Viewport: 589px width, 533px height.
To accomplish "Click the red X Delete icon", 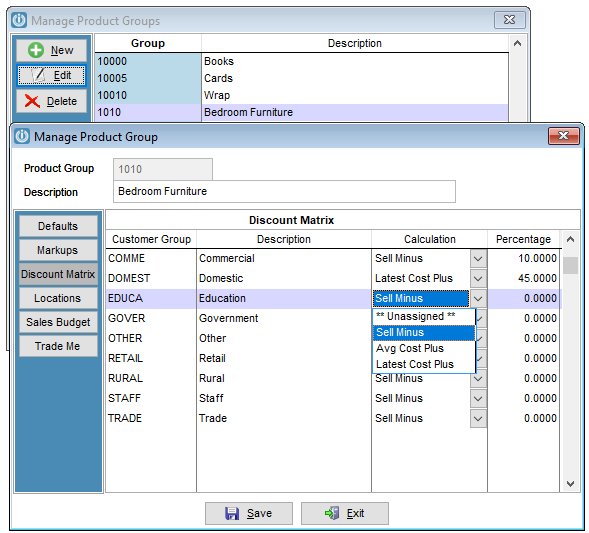I will click(32, 101).
